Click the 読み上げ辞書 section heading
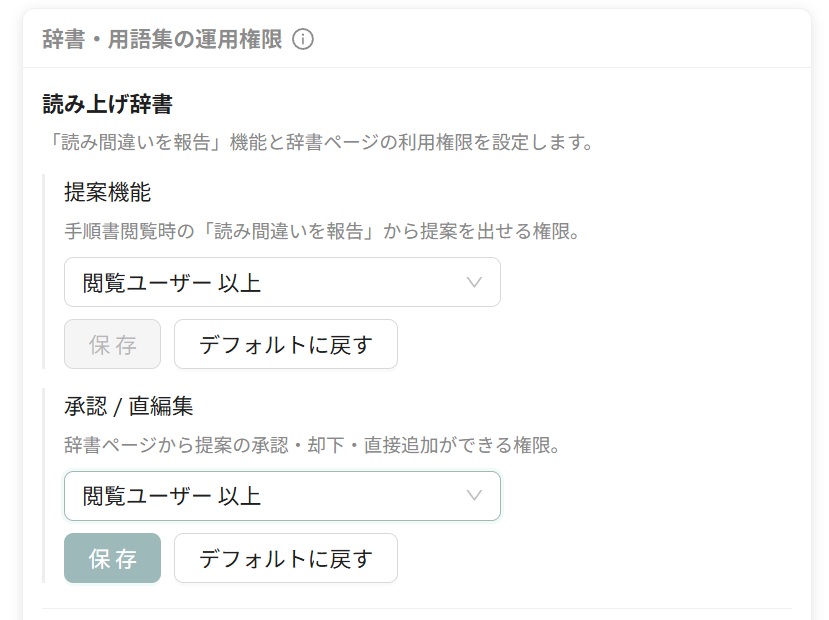Viewport: 829px width, 620px height. [x=108, y=104]
